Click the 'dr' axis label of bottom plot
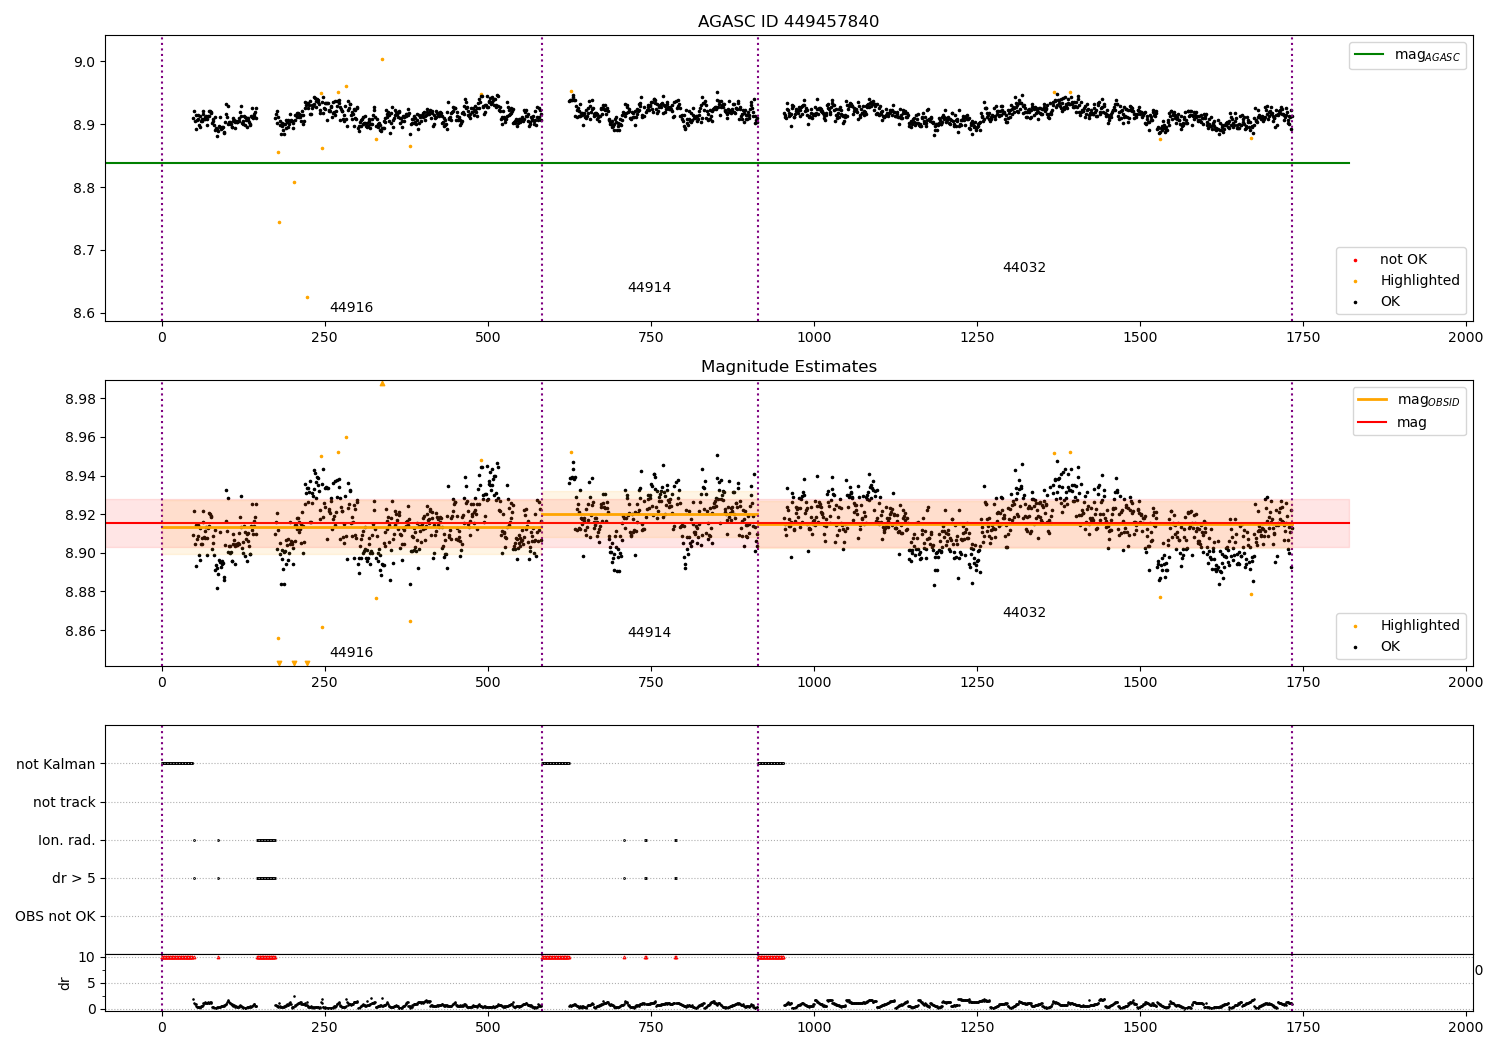Screen dimensions: 1500x1050 pyautogui.click(x=65, y=983)
